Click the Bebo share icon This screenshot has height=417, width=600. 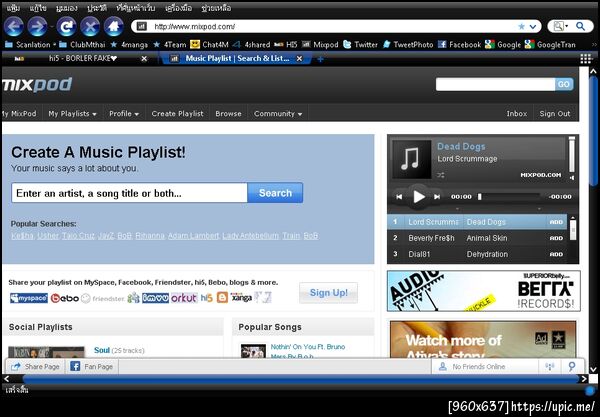65,298
